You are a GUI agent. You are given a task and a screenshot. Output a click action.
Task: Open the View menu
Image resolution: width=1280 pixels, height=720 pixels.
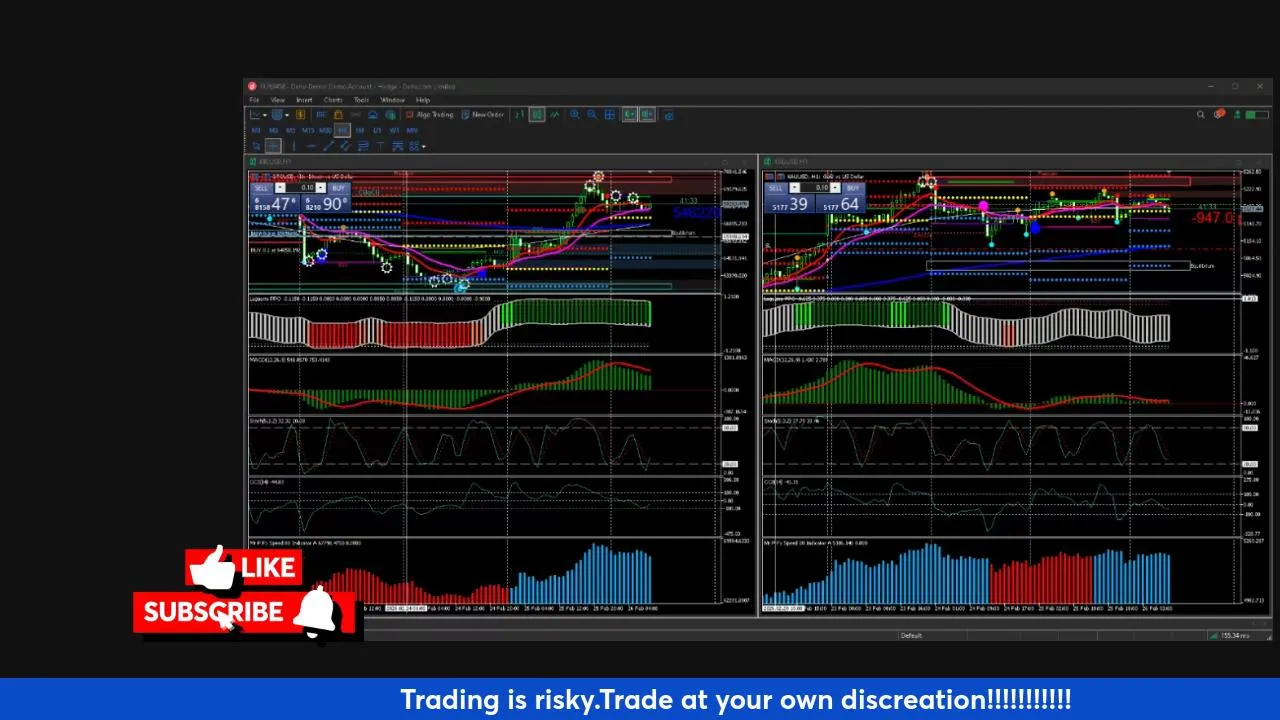277,100
